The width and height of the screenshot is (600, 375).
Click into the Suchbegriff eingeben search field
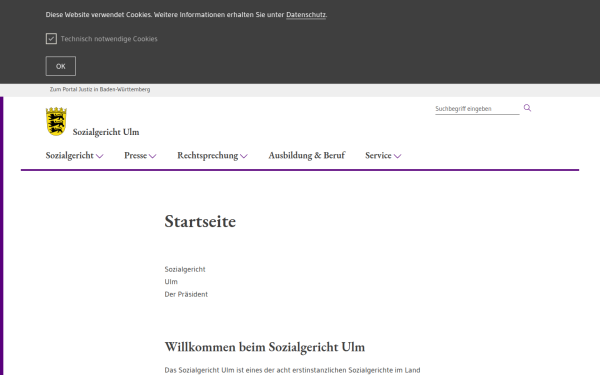[477, 109]
